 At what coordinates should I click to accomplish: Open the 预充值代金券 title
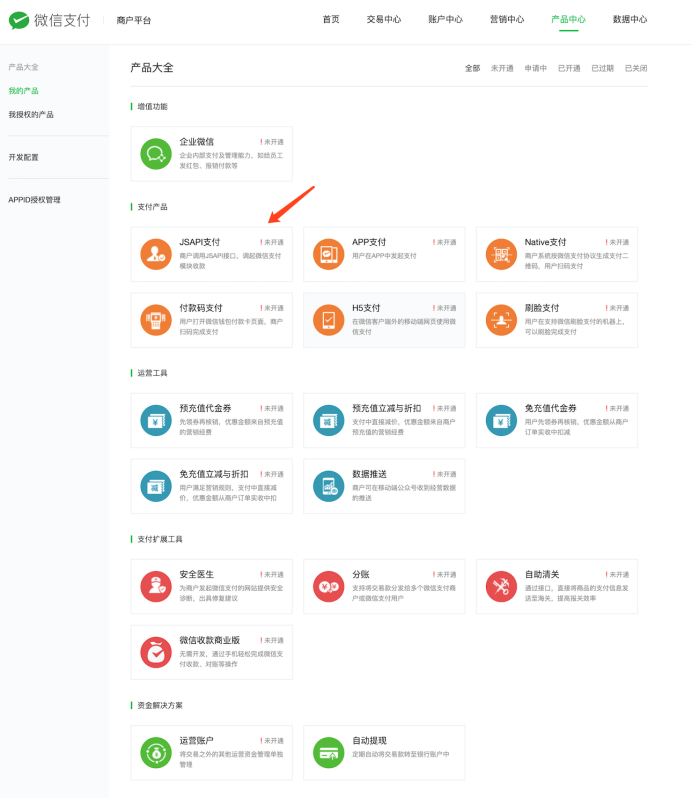[206, 408]
